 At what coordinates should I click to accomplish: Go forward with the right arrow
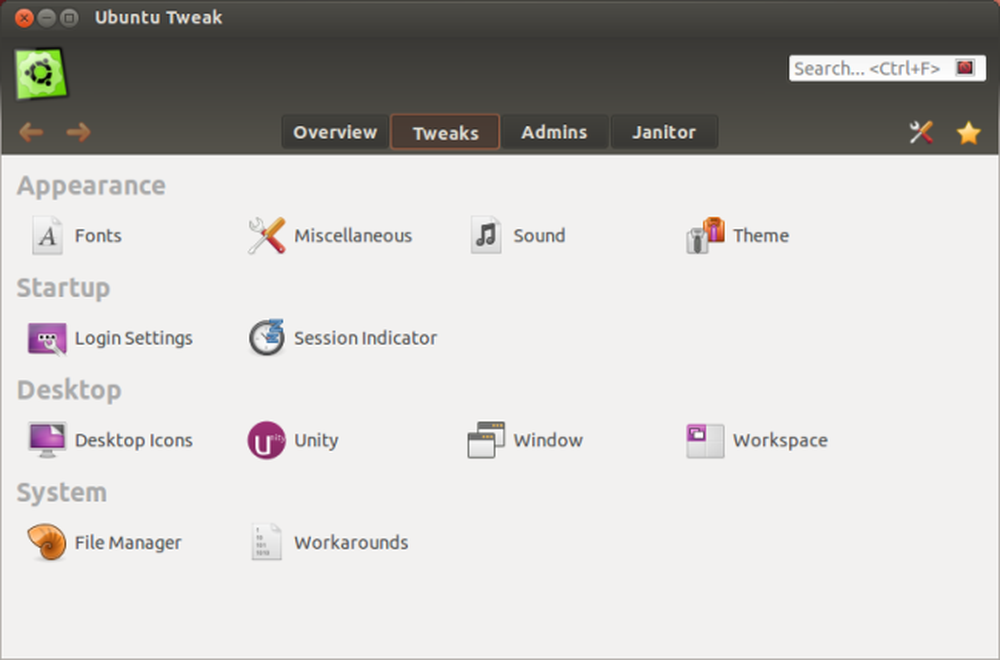tap(78, 132)
